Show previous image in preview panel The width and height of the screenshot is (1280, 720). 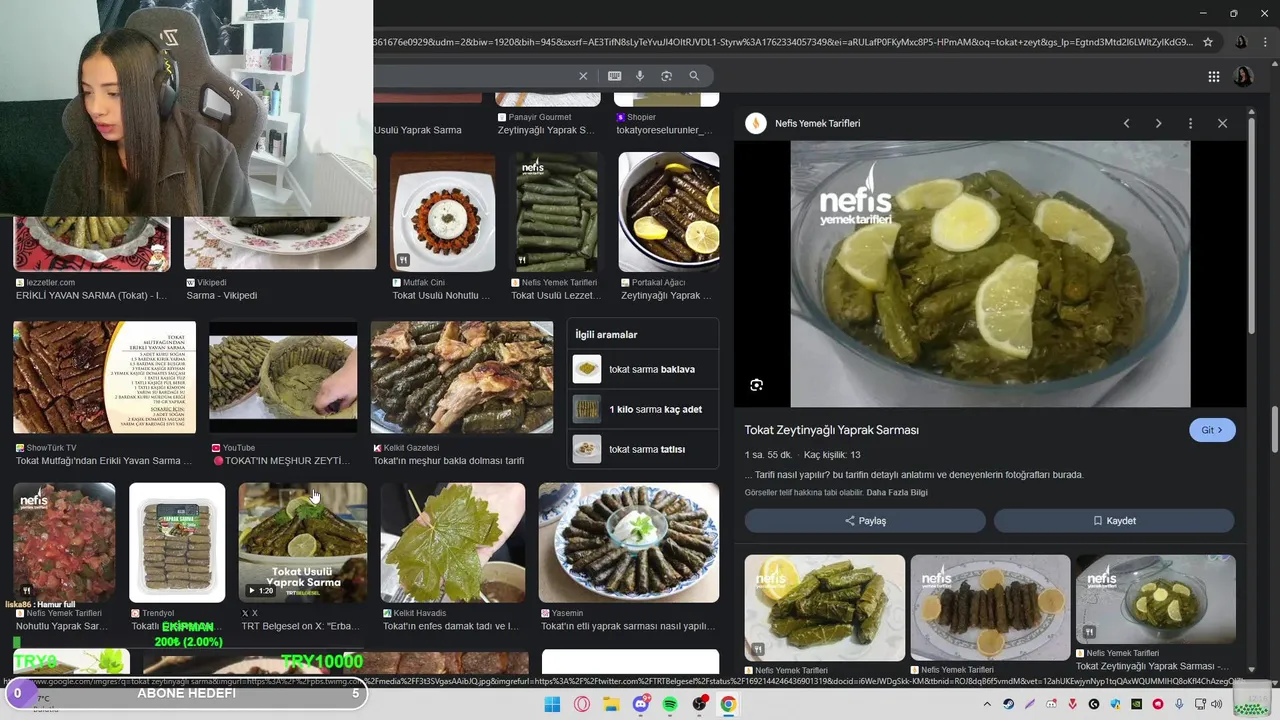(x=1126, y=123)
